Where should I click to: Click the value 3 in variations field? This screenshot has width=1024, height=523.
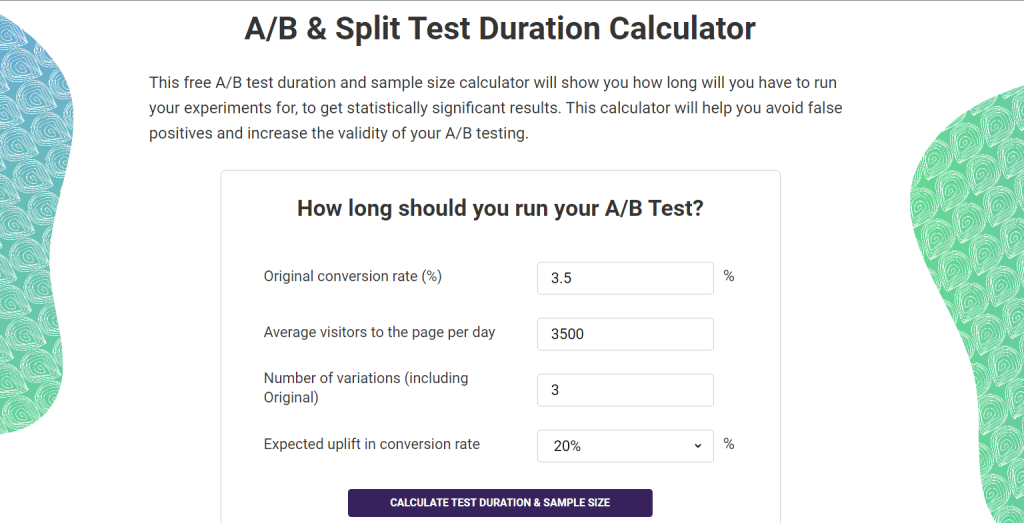(555, 390)
